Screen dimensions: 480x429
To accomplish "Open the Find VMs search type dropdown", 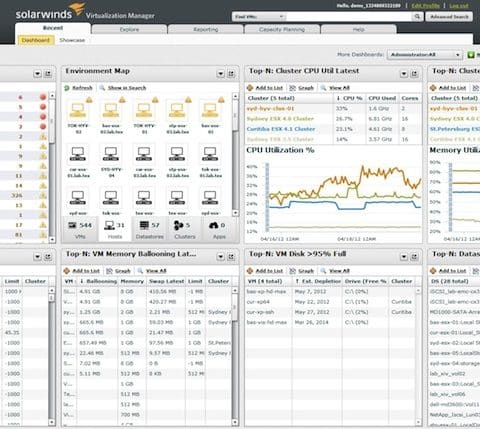I will point(259,17).
